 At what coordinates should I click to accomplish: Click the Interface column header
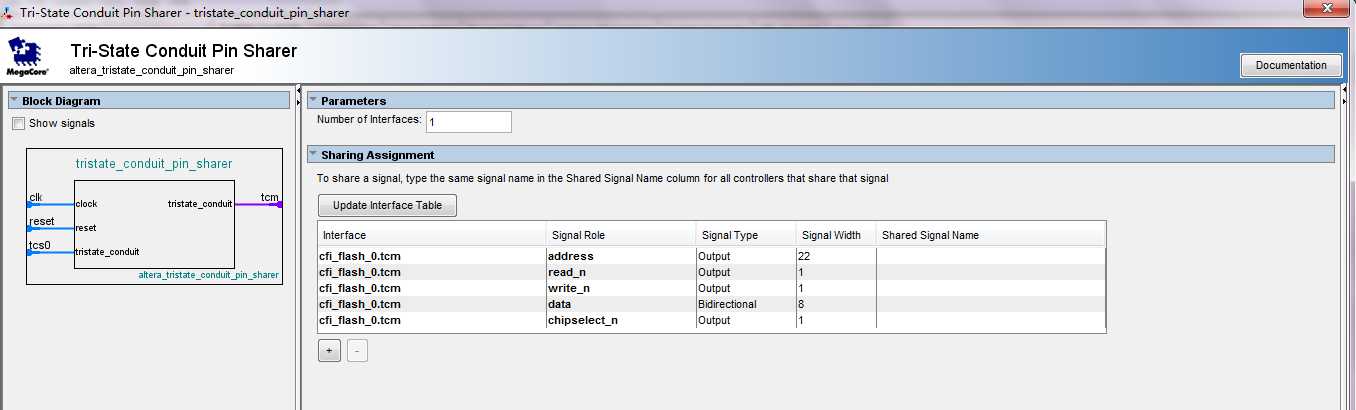coord(433,235)
